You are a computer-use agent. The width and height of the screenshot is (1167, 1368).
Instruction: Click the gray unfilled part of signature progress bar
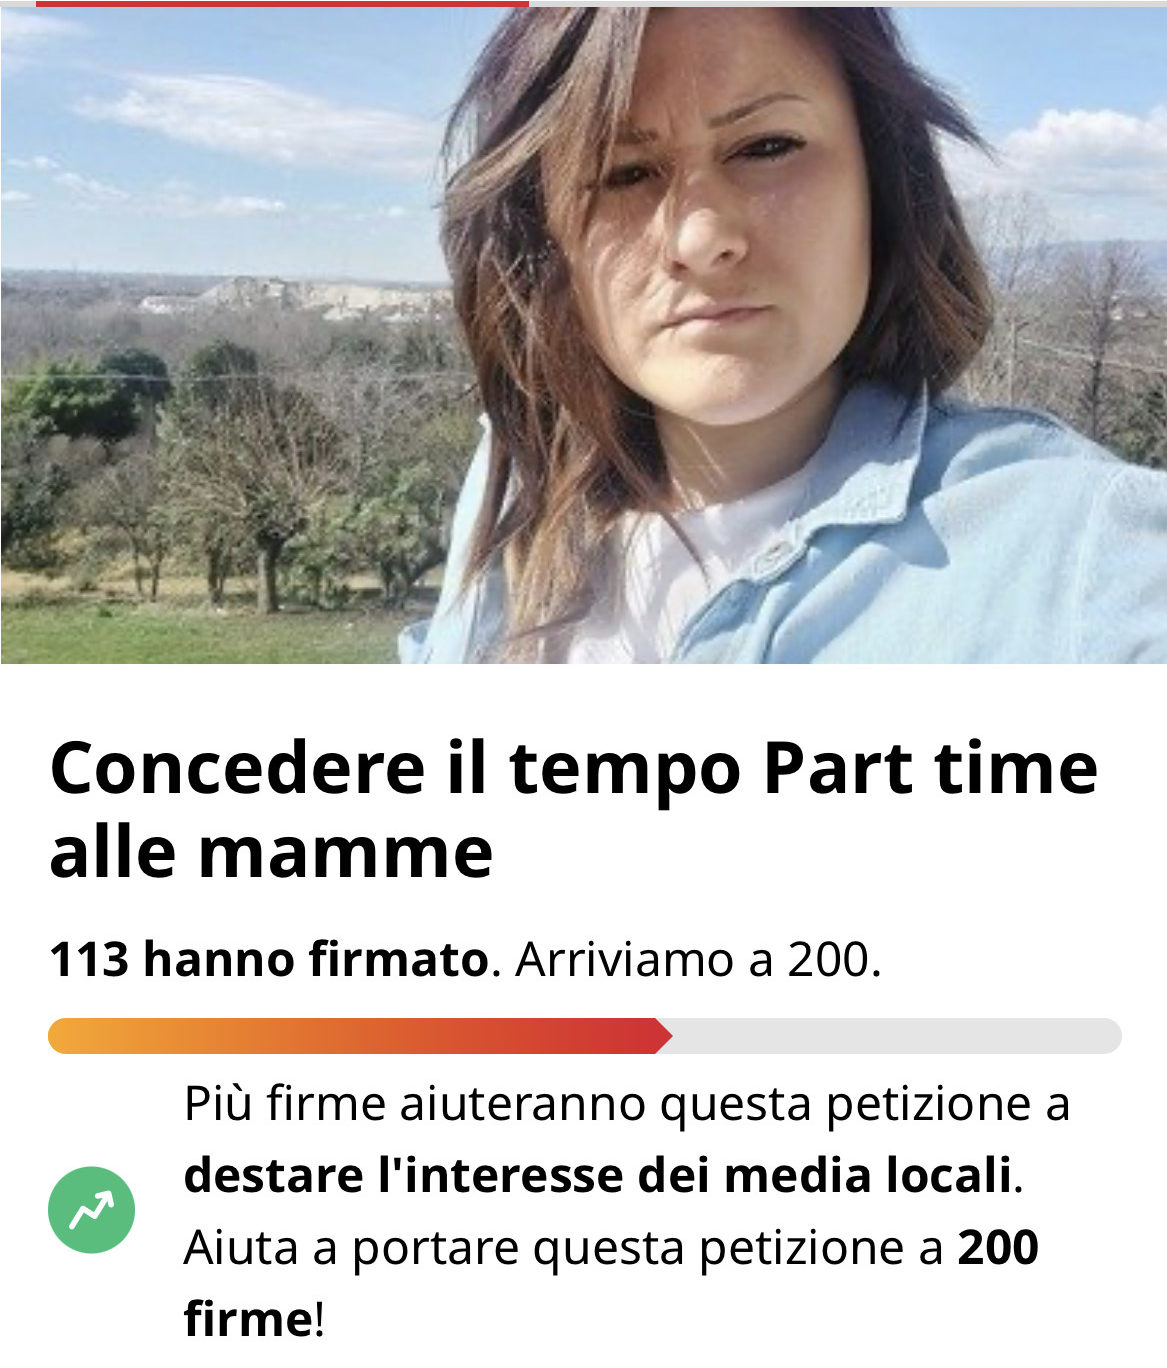click(897, 1036)
